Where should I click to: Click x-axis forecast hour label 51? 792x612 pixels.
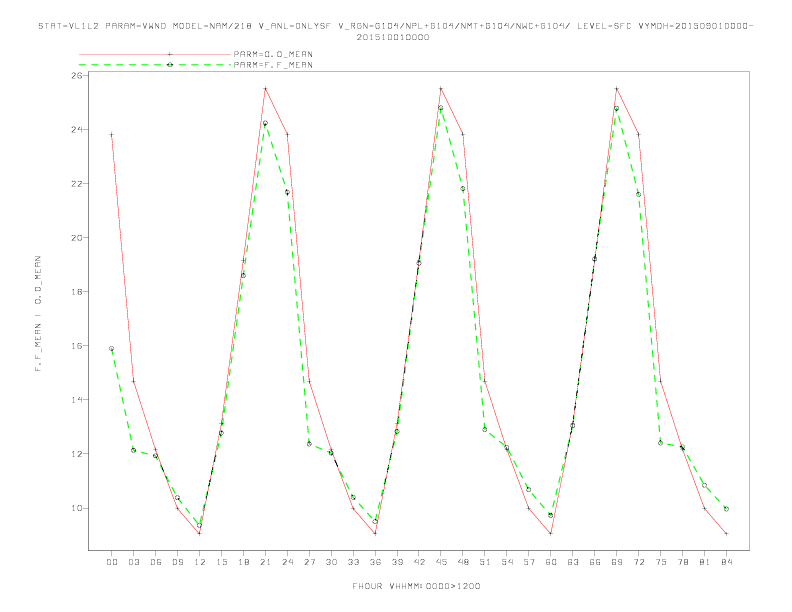[485, 562]
